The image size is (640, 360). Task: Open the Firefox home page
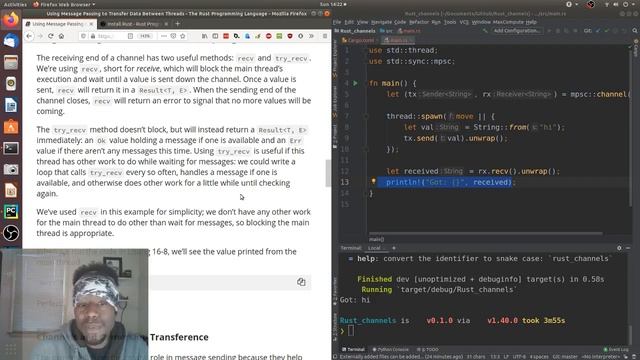[61, 36]
